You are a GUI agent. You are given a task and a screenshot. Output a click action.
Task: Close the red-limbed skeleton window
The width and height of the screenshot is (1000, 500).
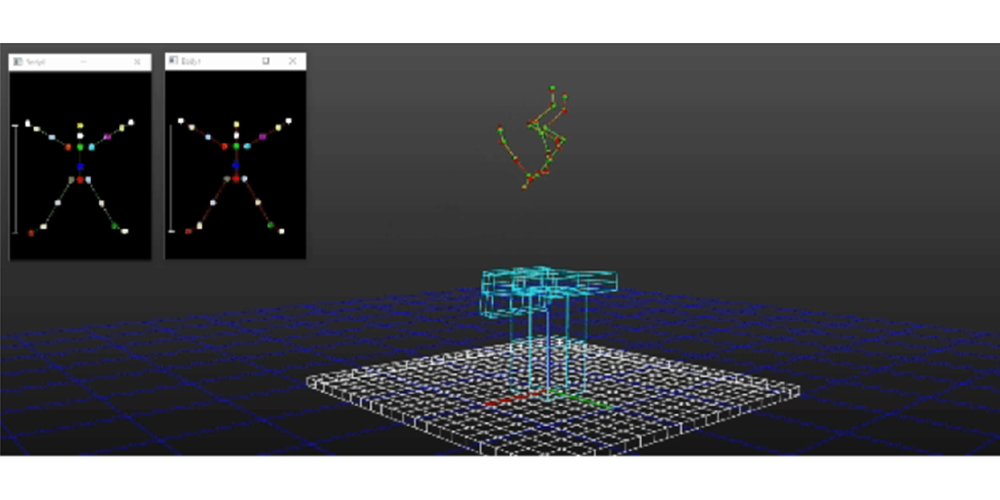tap(292, 61)
